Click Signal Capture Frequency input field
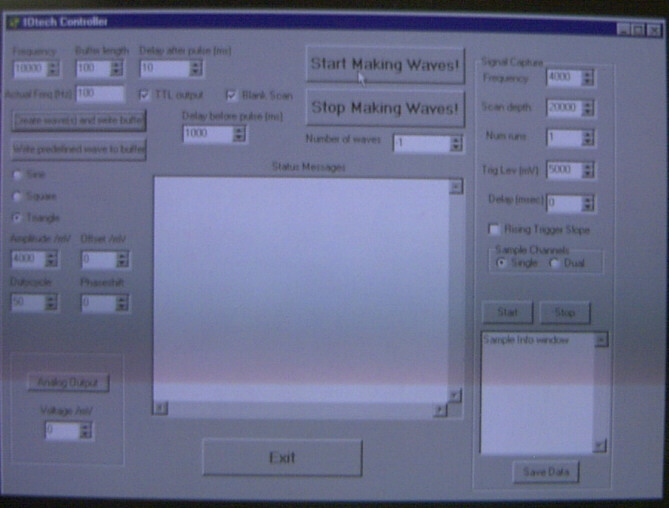 [x=564, y=77]
